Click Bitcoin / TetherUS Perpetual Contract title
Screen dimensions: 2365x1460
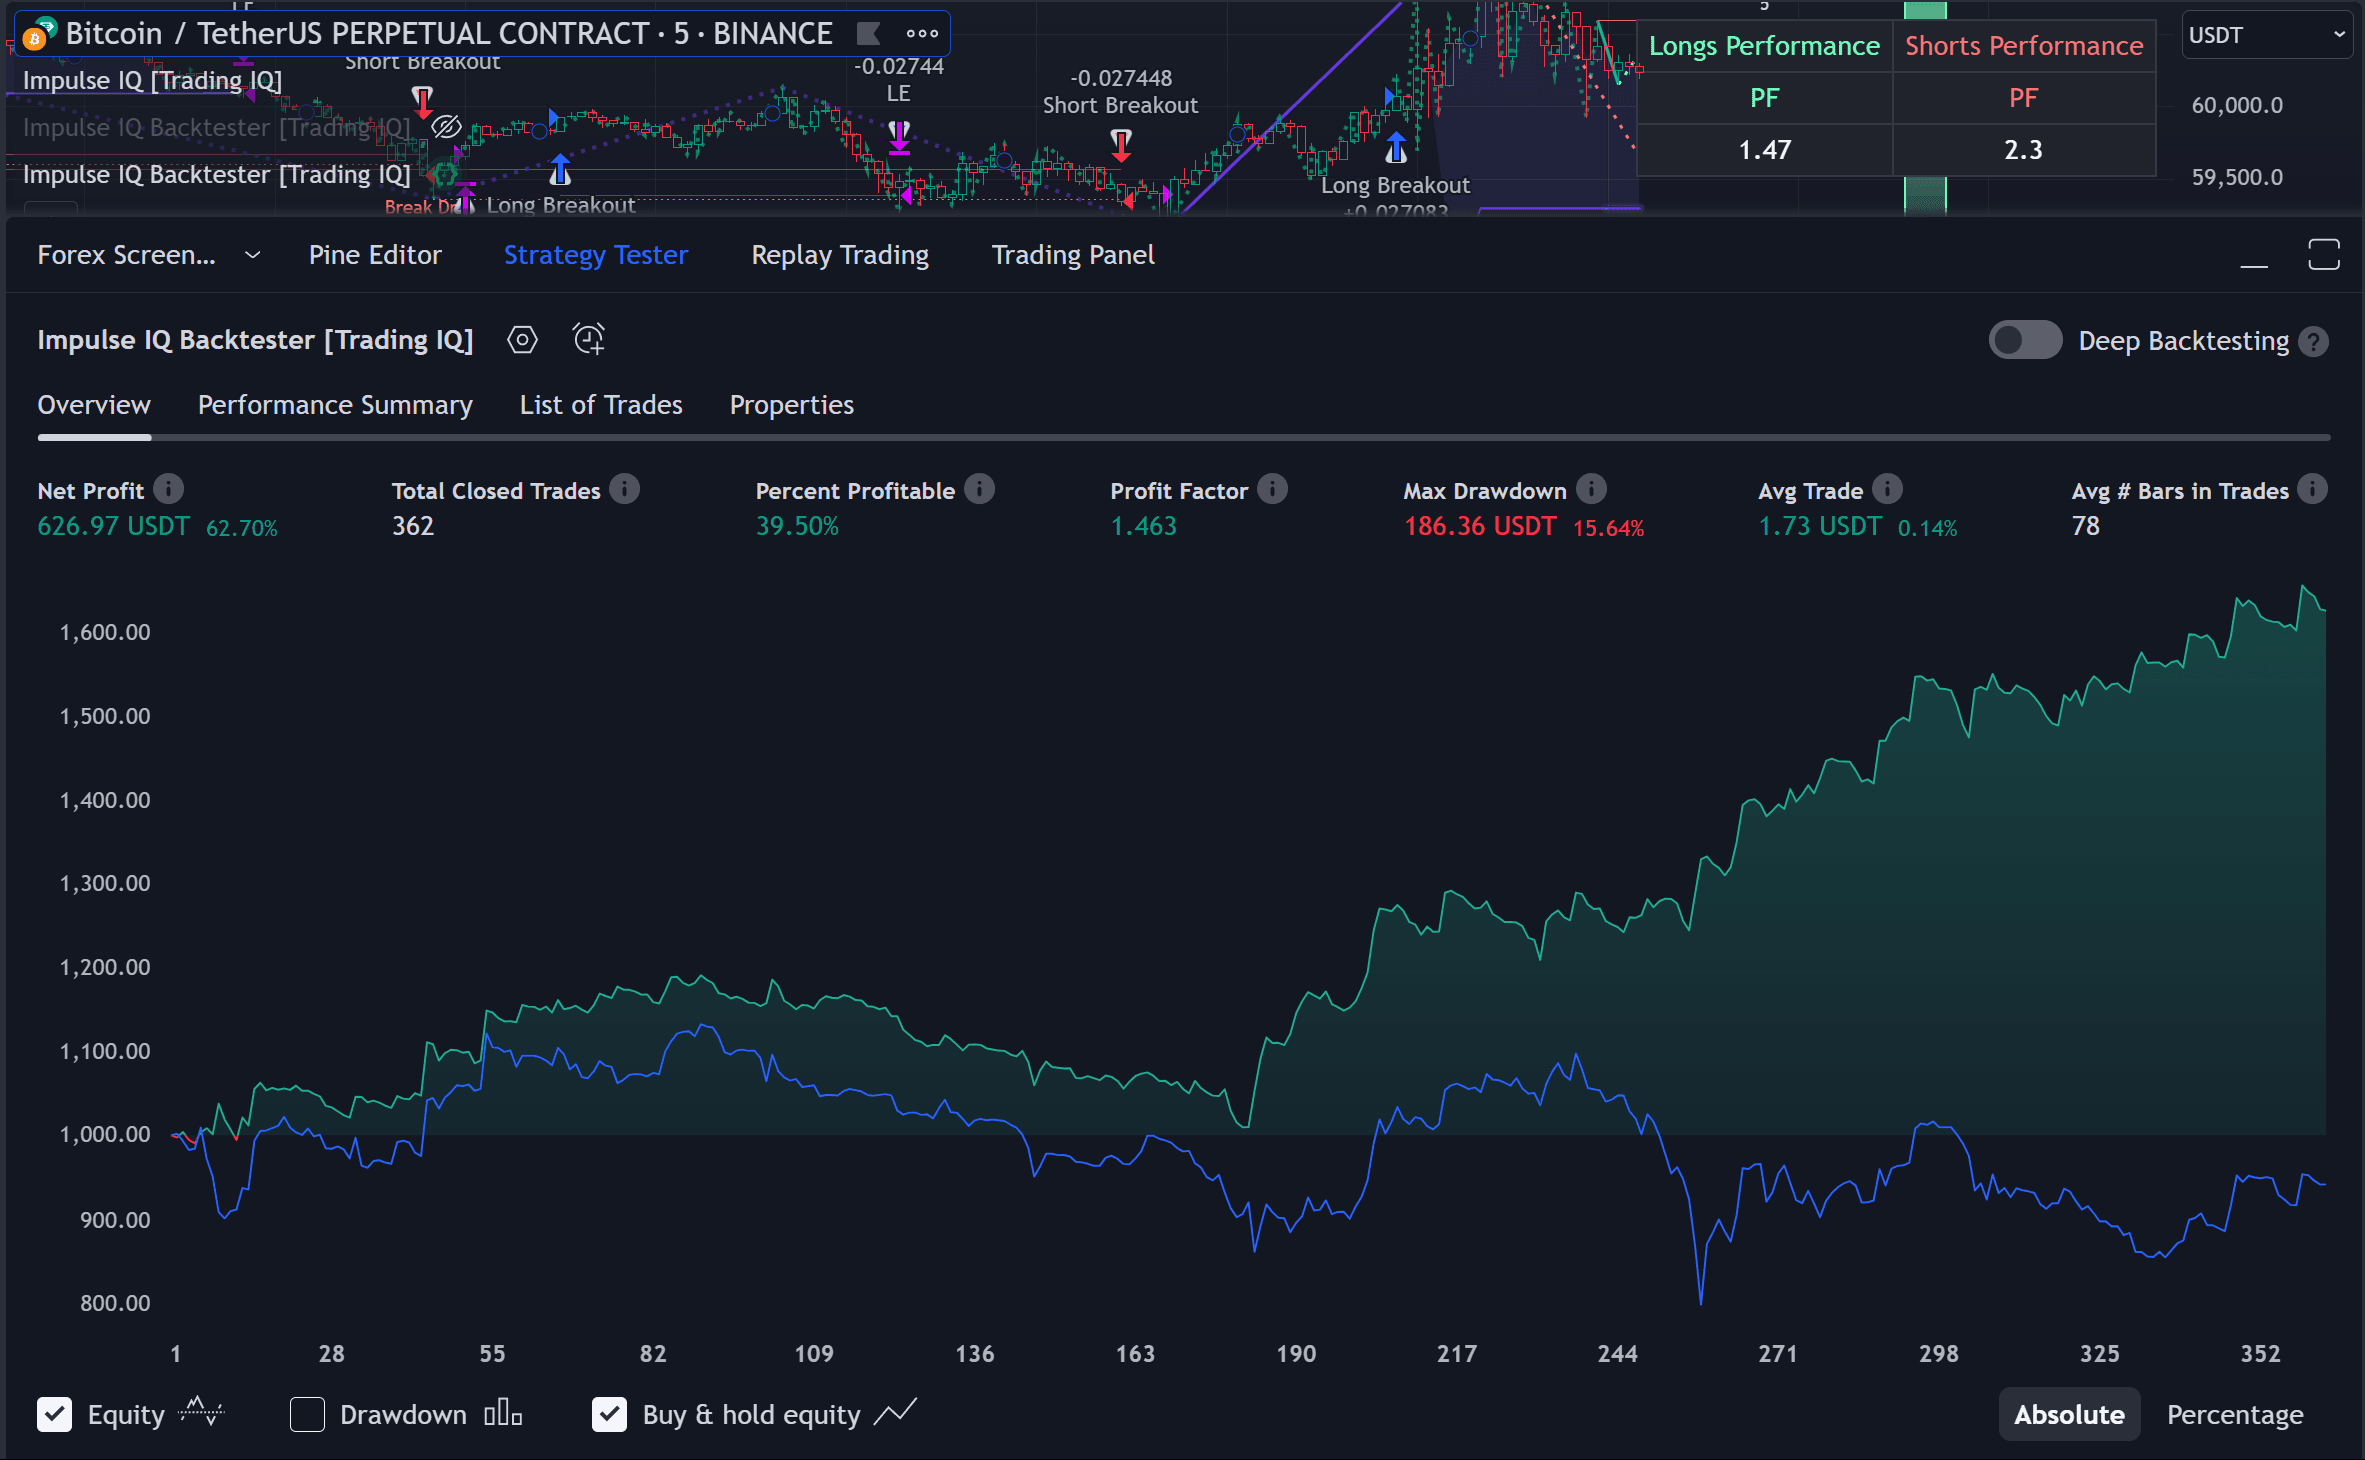click(x=449, y=34)
